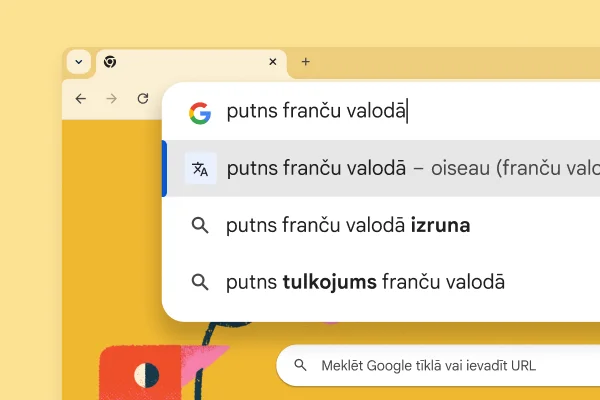Choose suggestion "putns franču valodā izruna"
Image resolution: width=600 pixels, height=400 pixels.
click(x=348, y=226)
